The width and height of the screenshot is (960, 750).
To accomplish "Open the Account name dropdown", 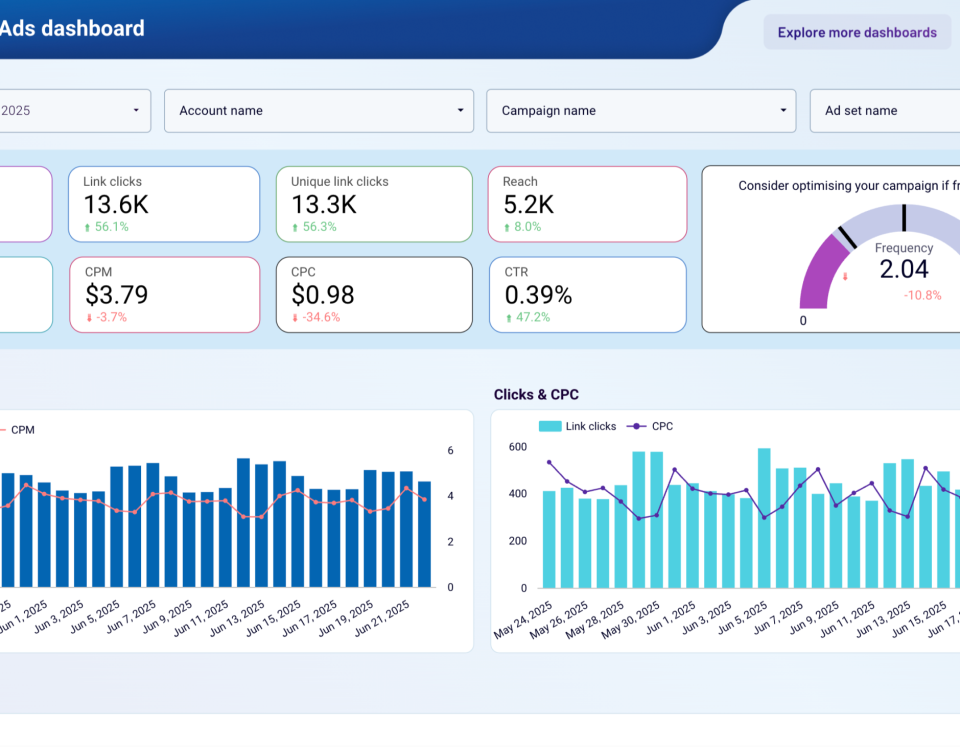I will [318, 111].
